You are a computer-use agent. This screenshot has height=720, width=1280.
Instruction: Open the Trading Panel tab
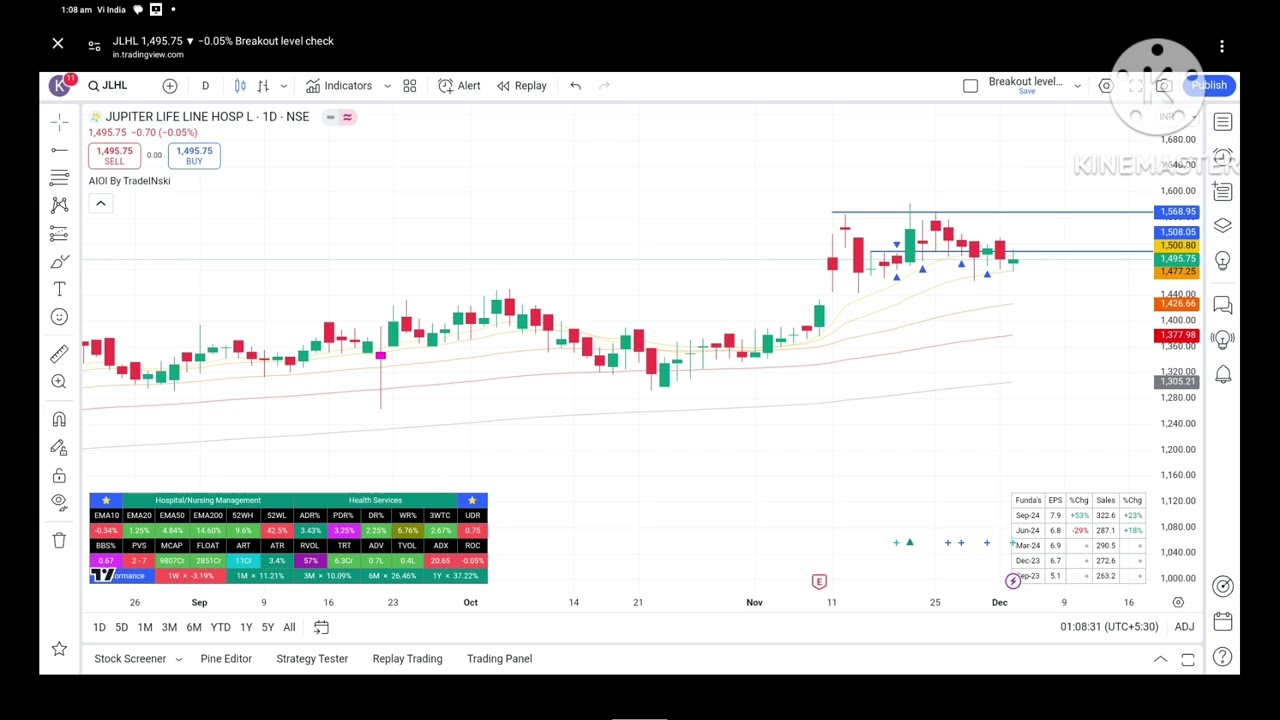499,659
